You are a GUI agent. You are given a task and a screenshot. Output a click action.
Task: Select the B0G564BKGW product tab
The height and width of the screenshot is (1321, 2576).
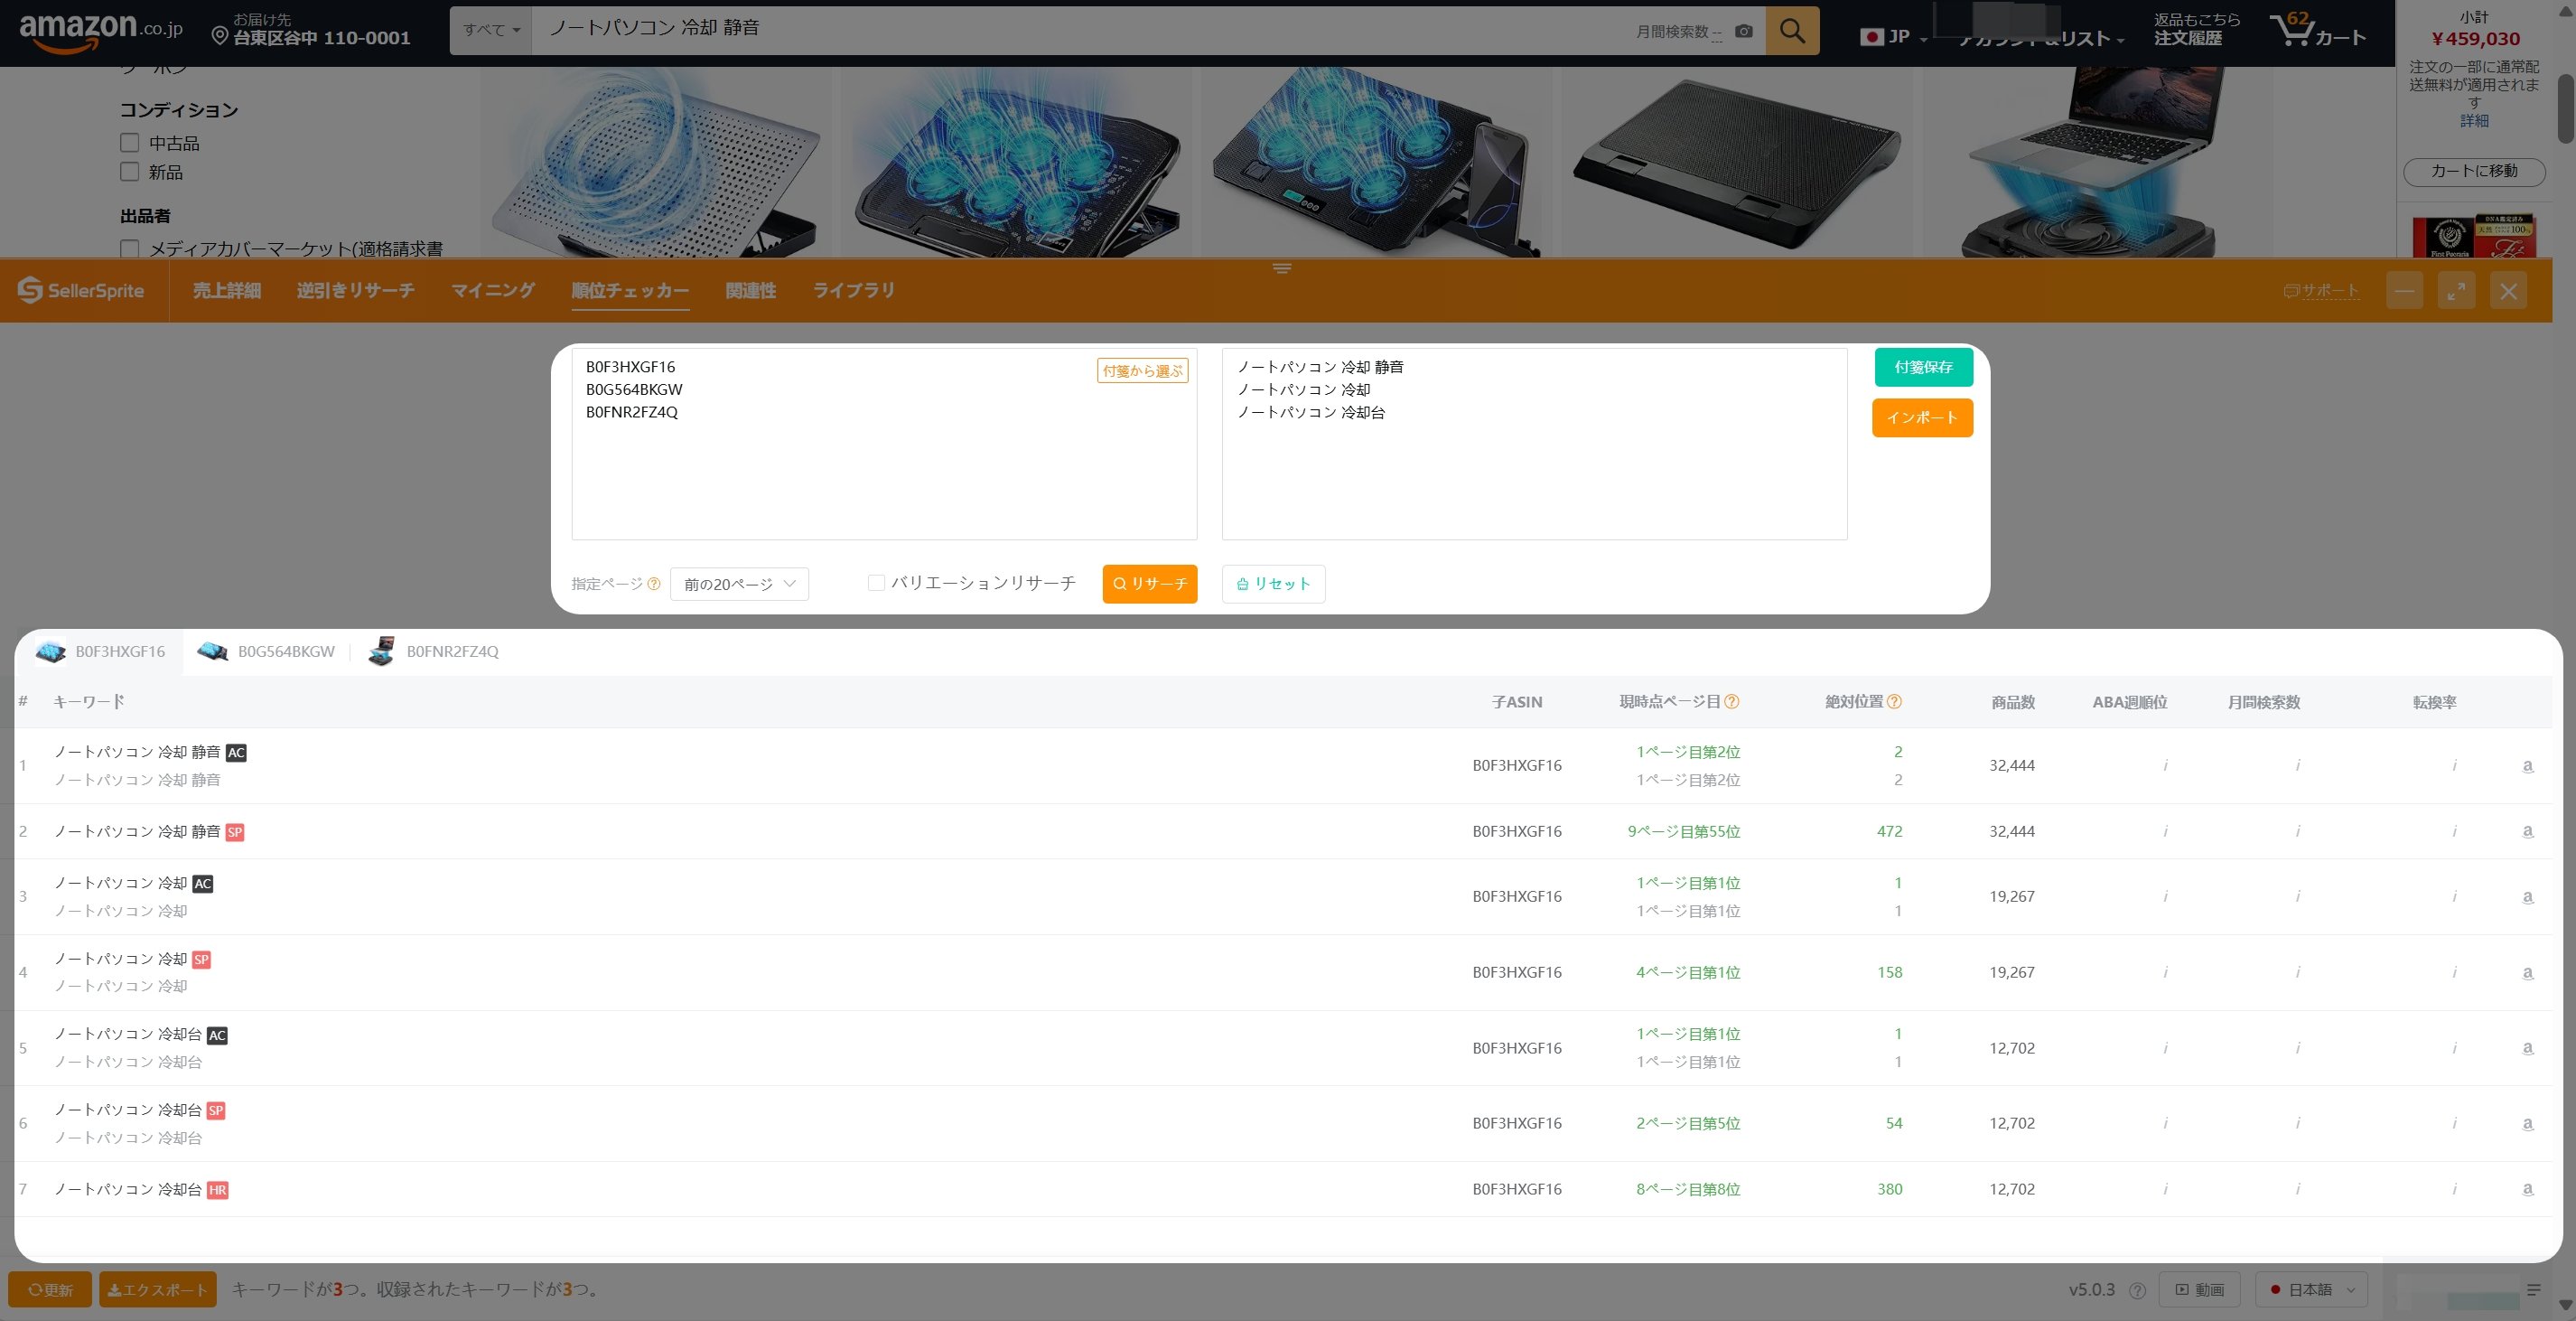click(x=266, y=652)
